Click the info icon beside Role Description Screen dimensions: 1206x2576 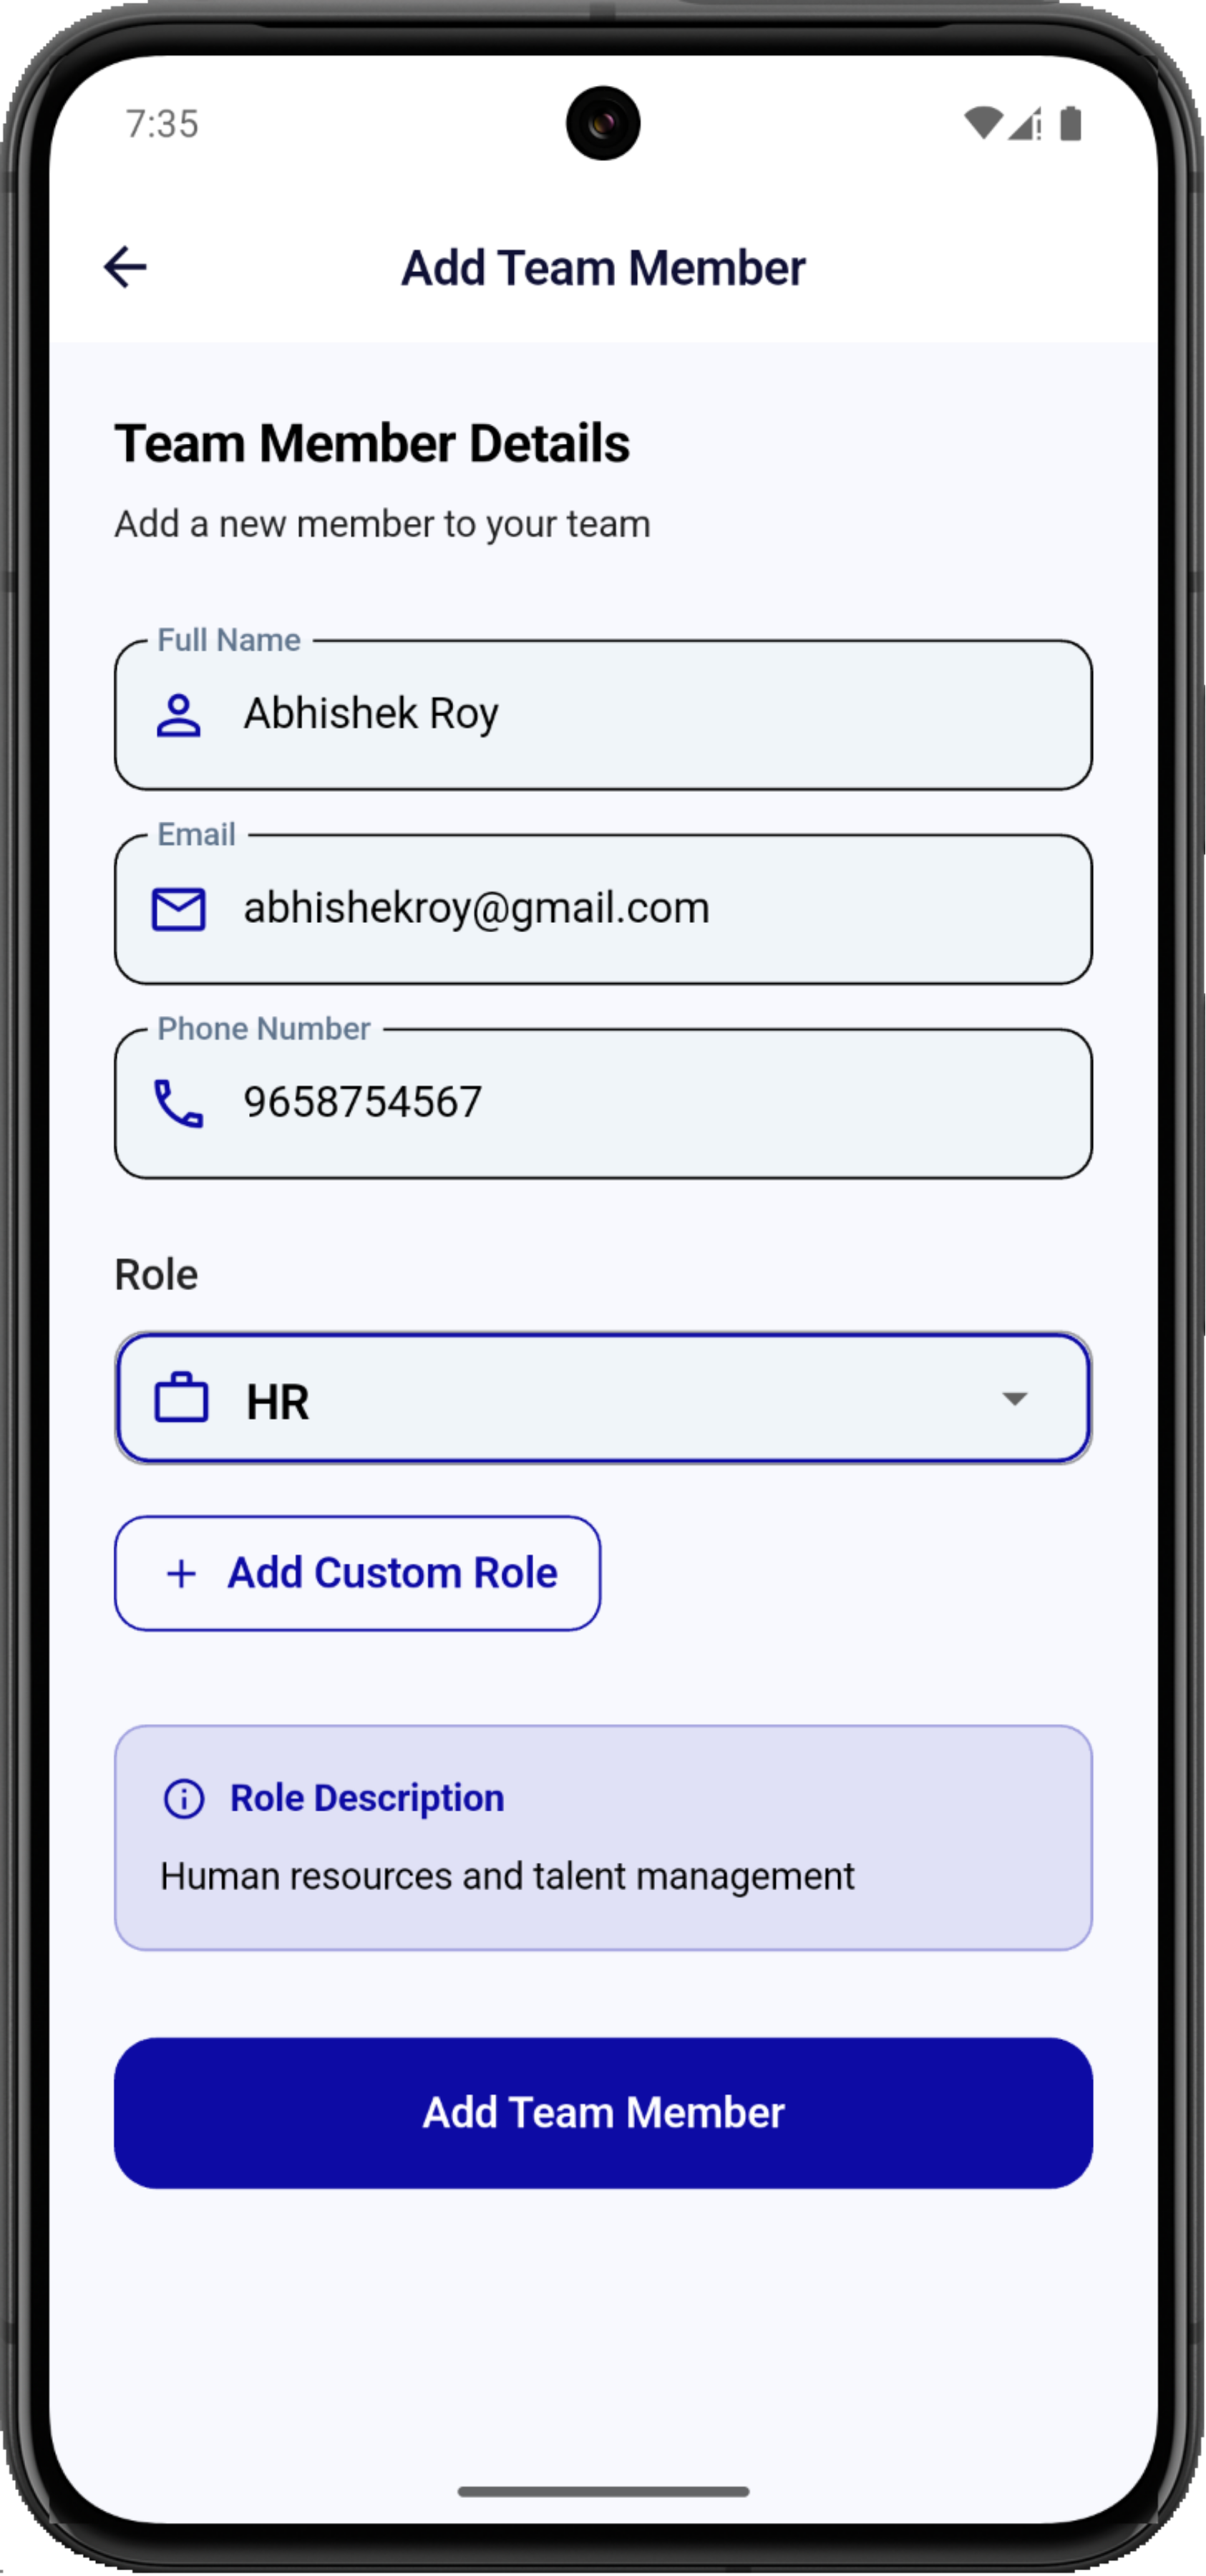[184, 1798]
